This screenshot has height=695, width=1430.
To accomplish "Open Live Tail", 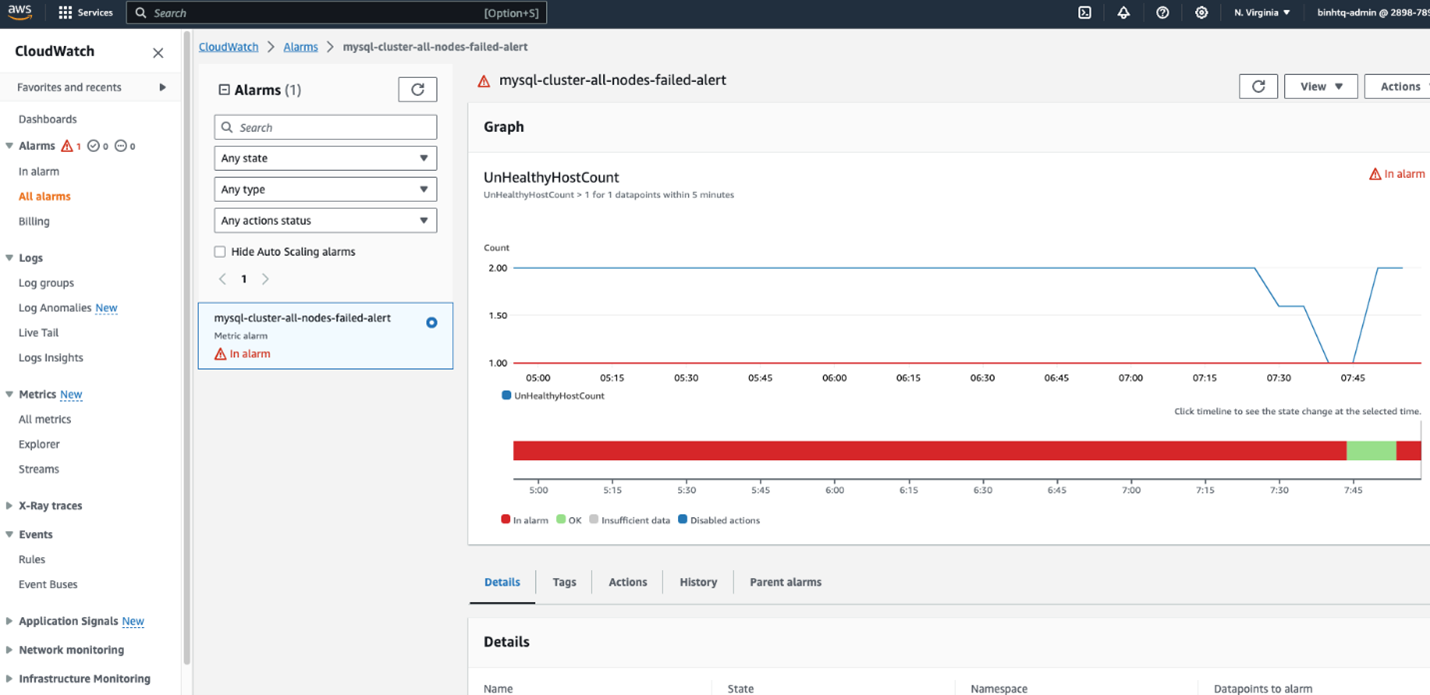I will tap(38, 333).
